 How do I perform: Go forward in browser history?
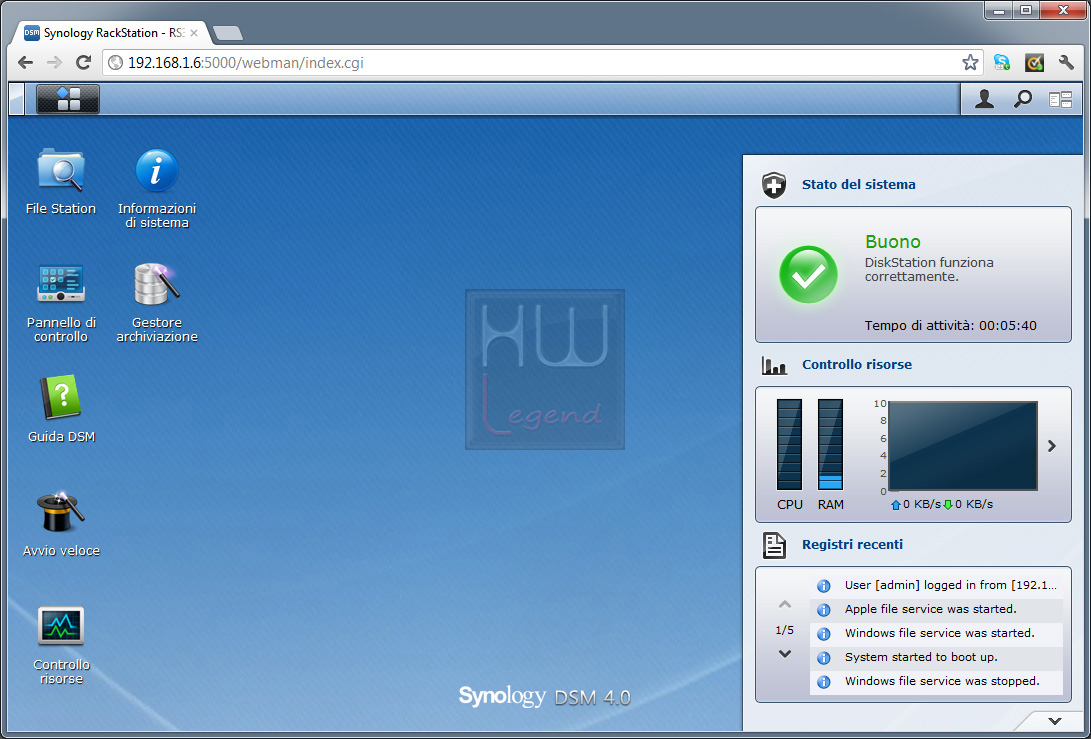click(54, 63)
